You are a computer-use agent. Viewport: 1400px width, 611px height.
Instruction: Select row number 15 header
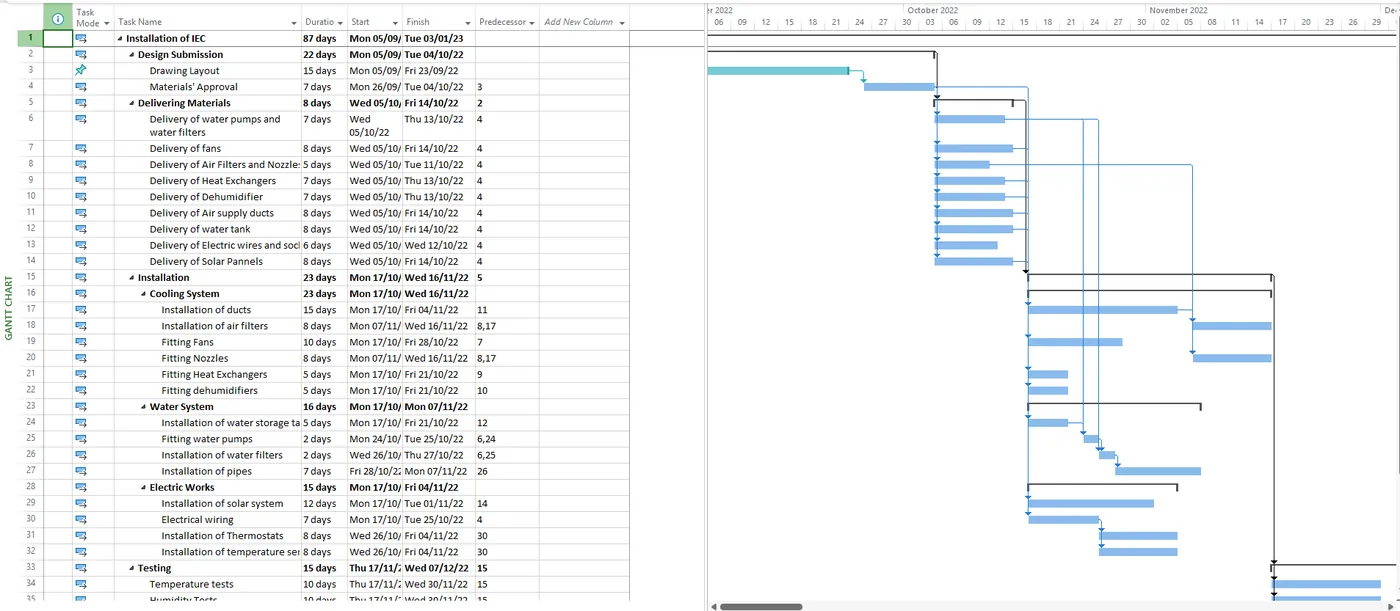click(x=31, y=277)
